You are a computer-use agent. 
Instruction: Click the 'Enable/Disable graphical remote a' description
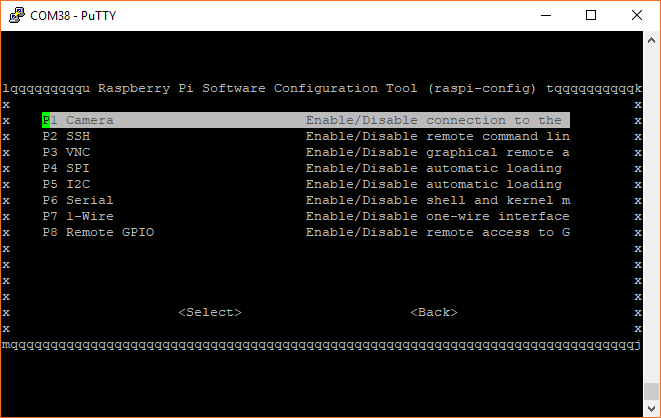click(x=438, y=152)
